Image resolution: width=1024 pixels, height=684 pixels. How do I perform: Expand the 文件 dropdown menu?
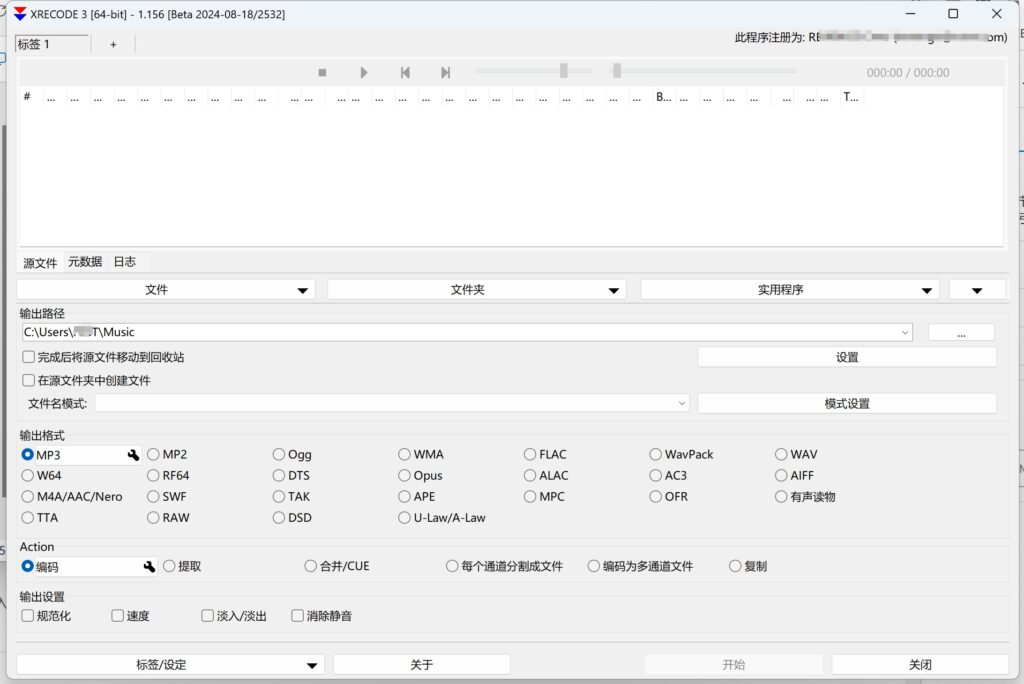point(166,290)
